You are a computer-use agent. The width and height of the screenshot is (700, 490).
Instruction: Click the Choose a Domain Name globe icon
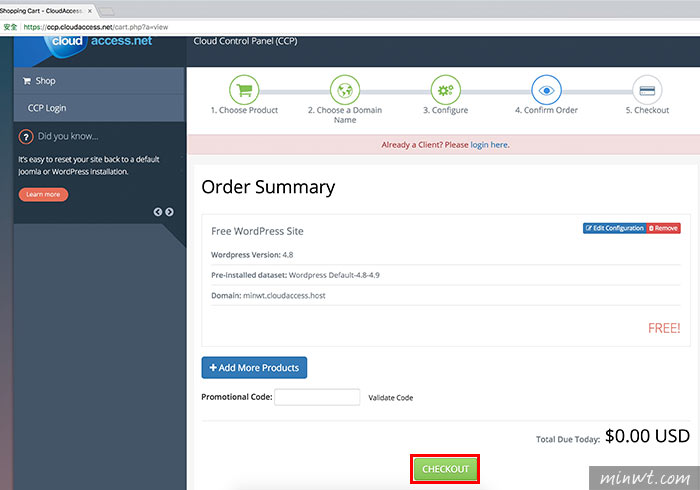[345, 90]
